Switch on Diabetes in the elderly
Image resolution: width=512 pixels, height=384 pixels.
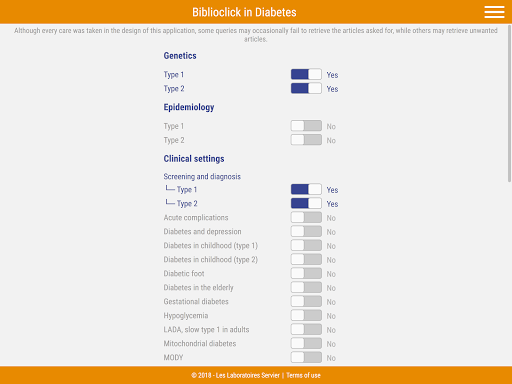click(306, 287)
